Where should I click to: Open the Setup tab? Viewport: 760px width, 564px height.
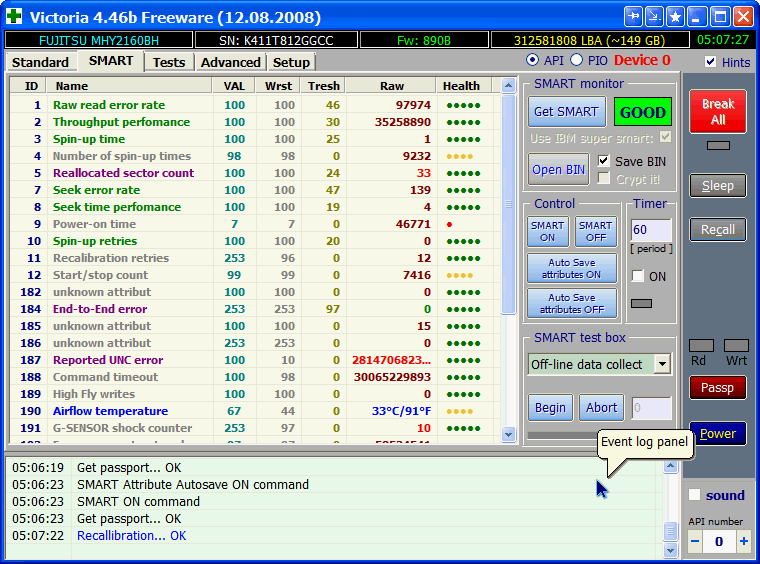coord(291,63)
